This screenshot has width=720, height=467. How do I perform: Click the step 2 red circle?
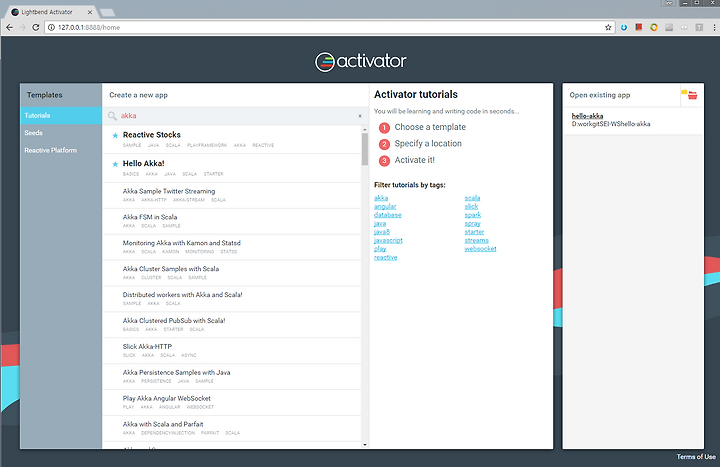[384, 144]
